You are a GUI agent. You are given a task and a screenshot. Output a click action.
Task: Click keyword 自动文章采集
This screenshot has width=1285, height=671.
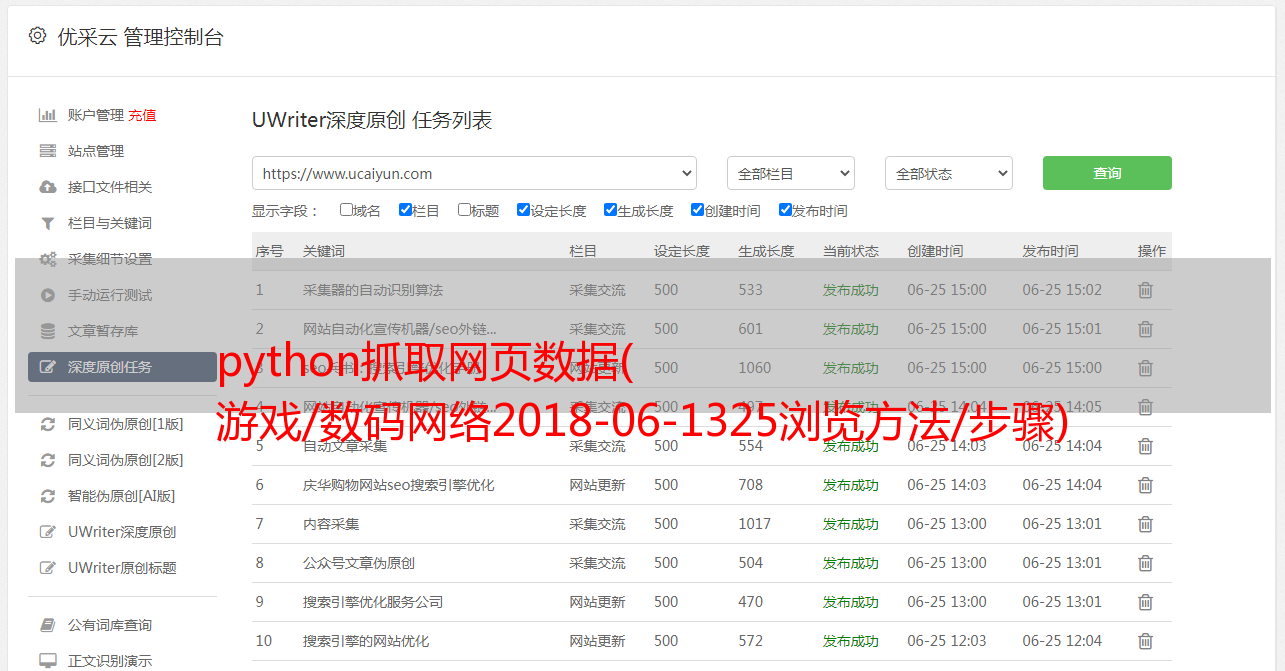345,446
